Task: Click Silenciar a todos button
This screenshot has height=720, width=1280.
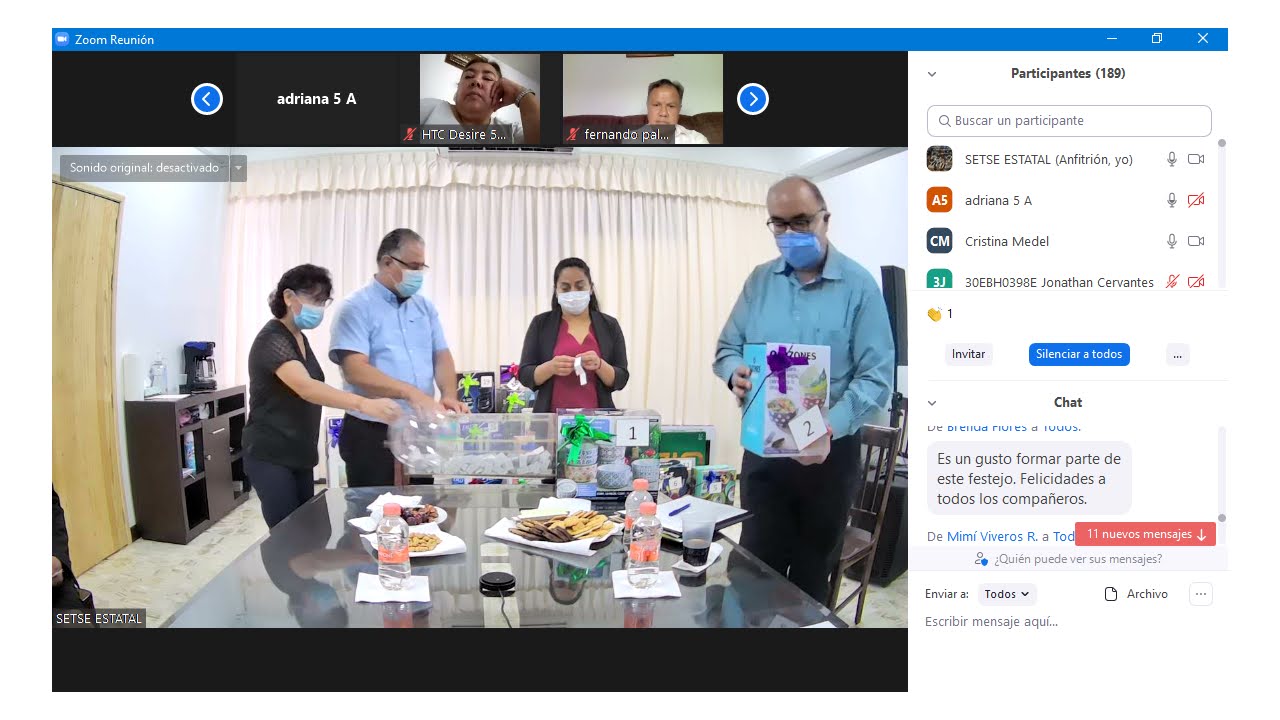Action: click(x=1079, y=354)
